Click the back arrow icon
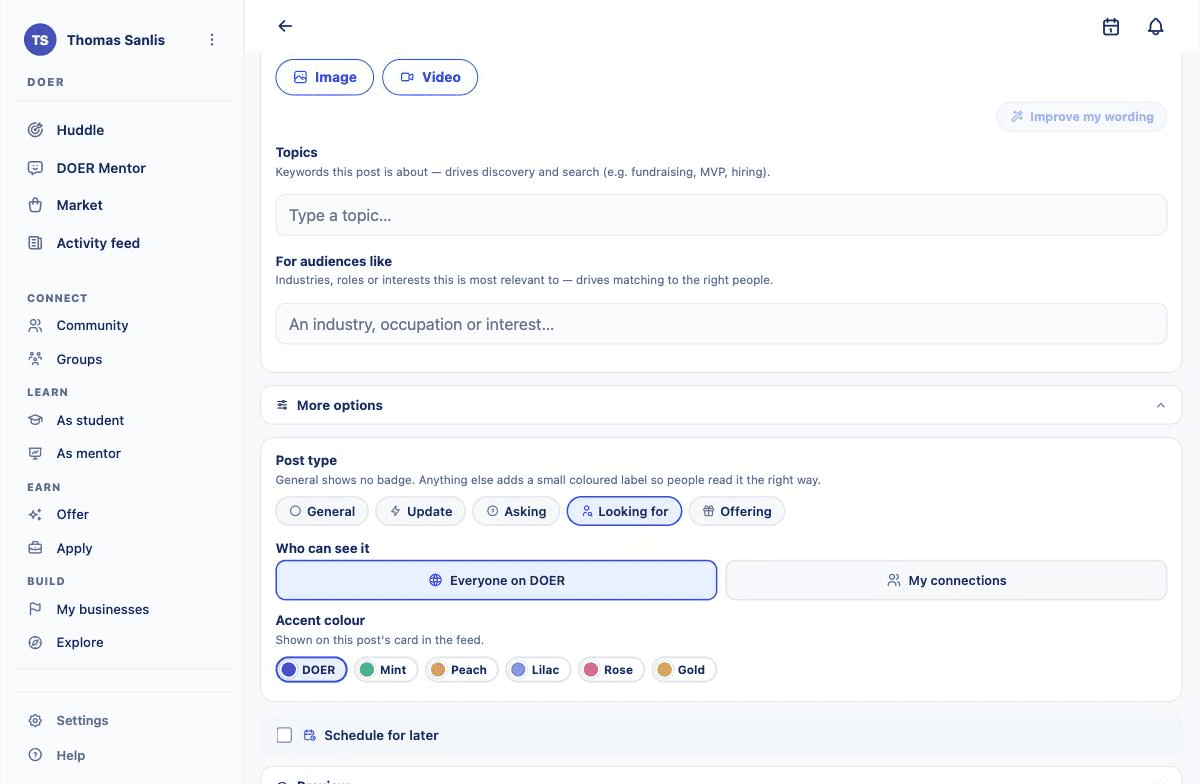The width and height of the screenshot is (1200, 784). click(x=285, y=26)
